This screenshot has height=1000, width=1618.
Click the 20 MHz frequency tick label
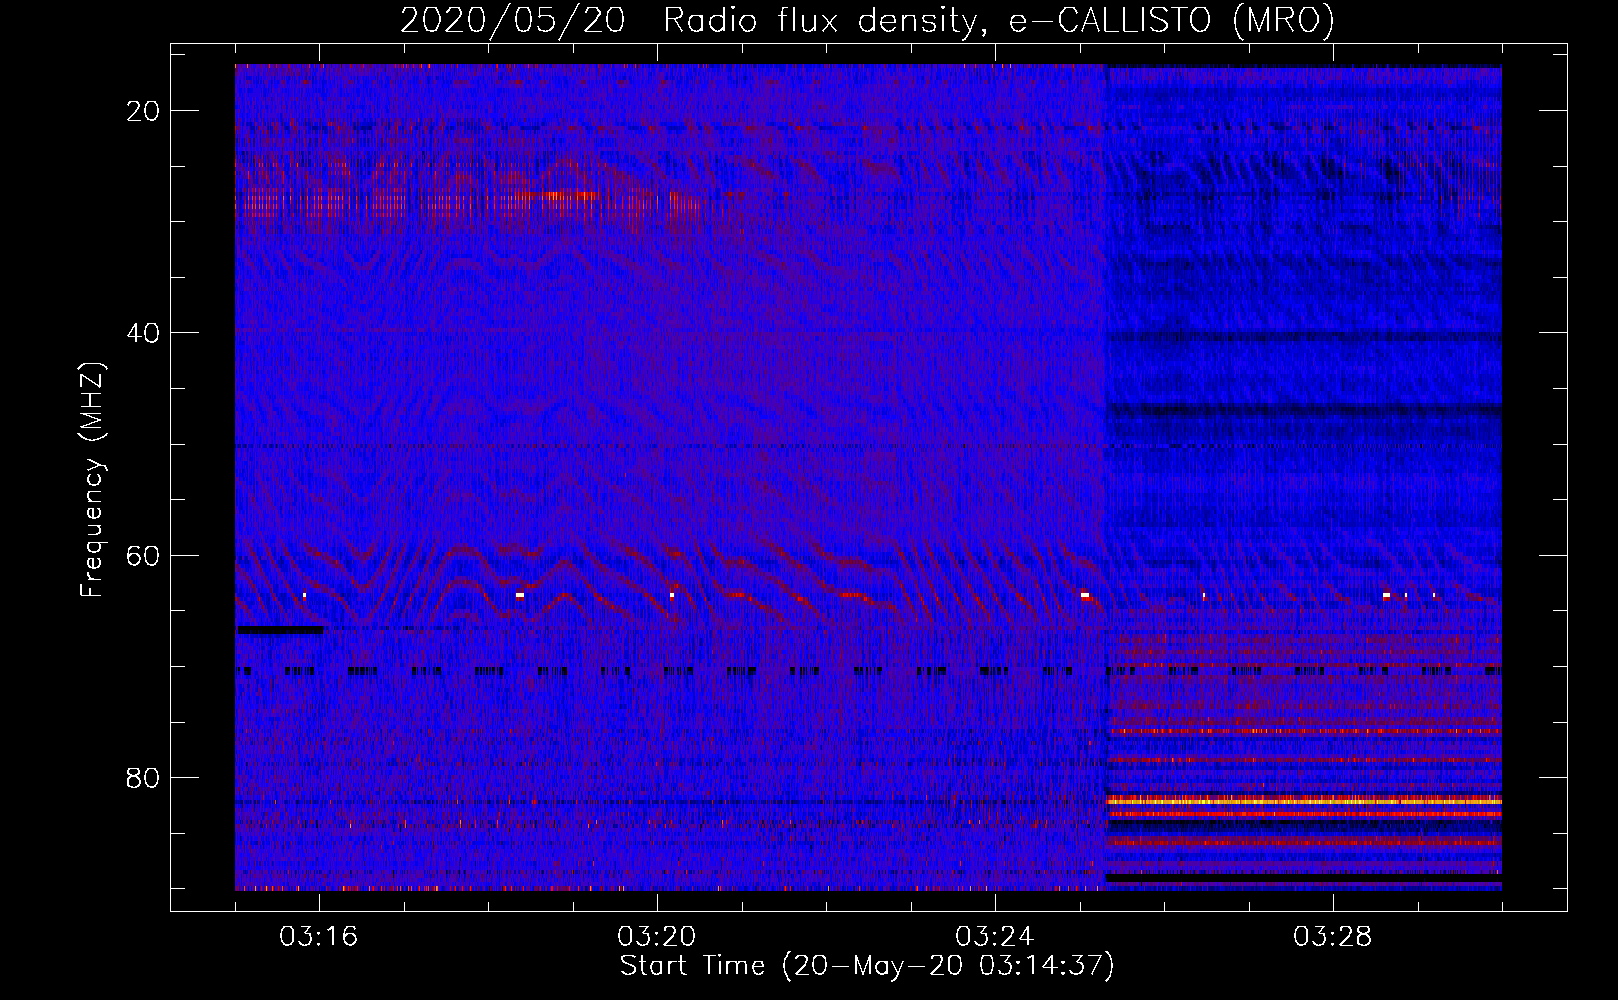click(143, 111)
